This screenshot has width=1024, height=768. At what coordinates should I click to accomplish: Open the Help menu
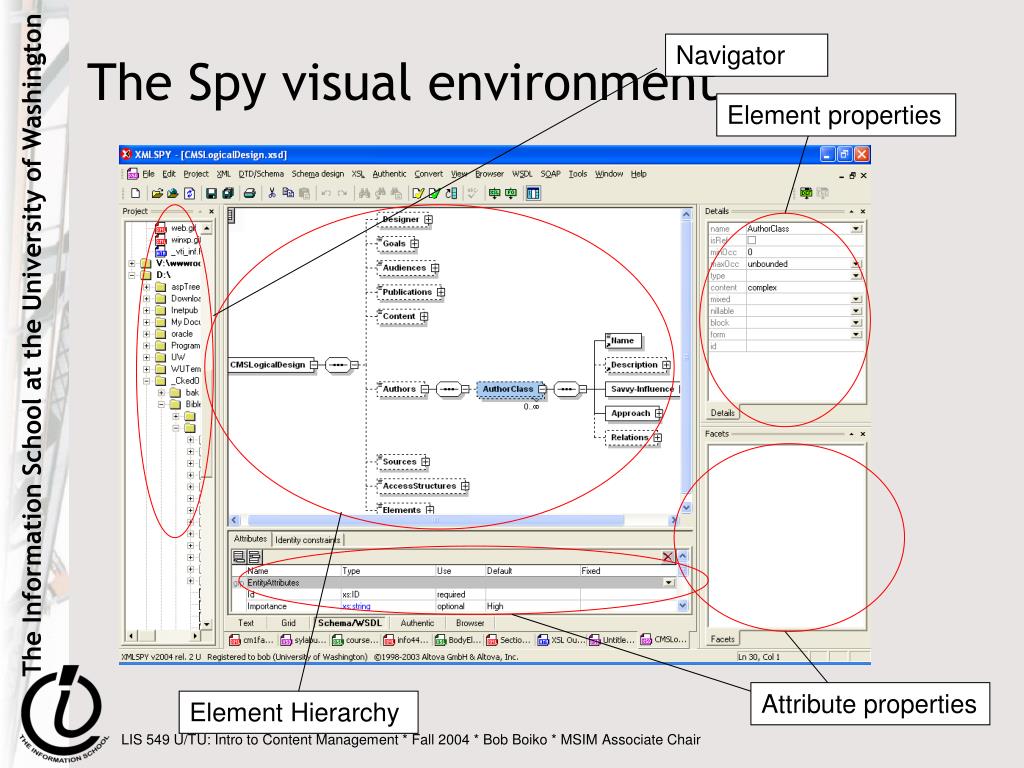point(639,174)
